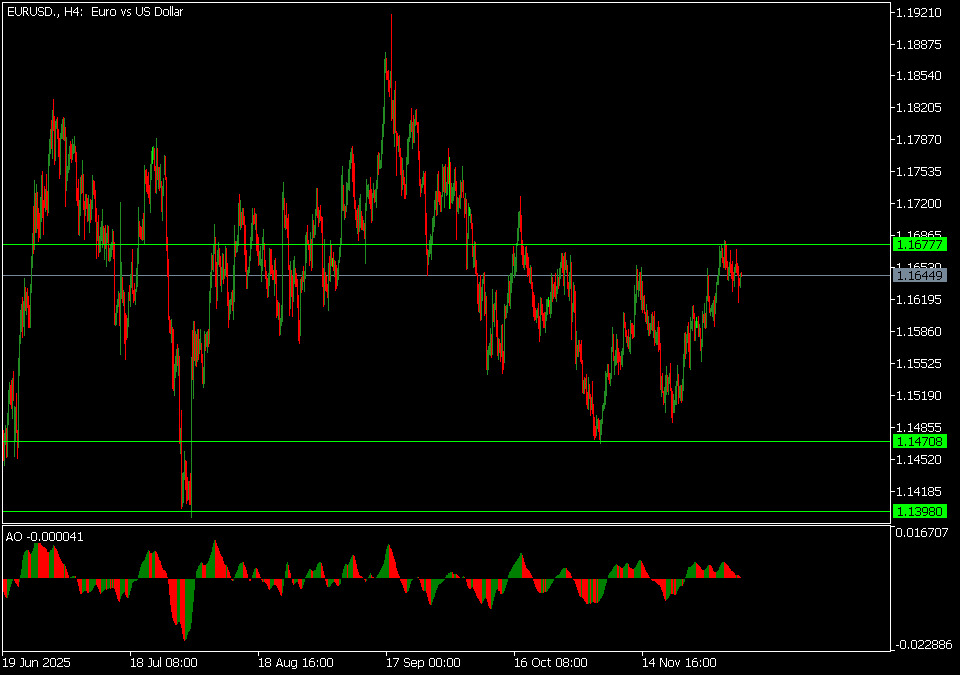The image size is (960, 675).
Task: Click the green 1.13980 price label
Action: [918, 511]
